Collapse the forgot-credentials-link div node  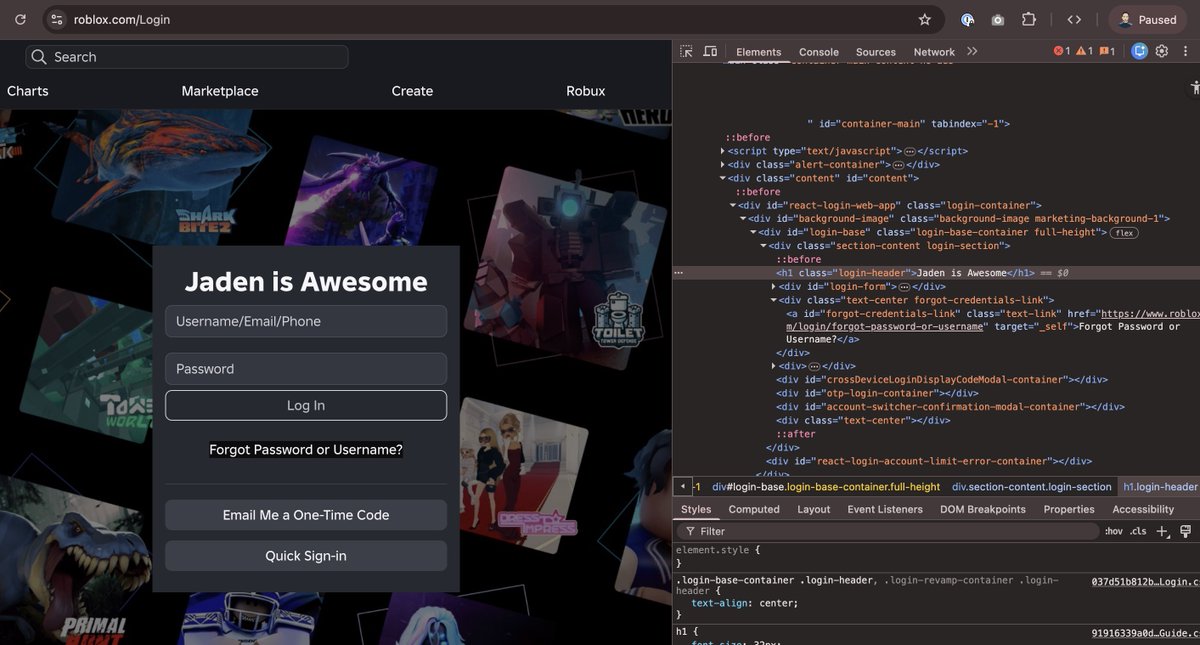[773, 299]
